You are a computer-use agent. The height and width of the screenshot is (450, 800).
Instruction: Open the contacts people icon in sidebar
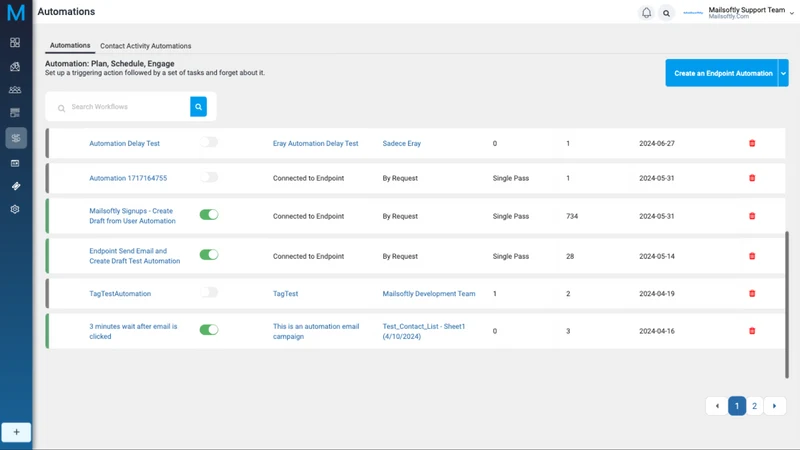[15, 90]
